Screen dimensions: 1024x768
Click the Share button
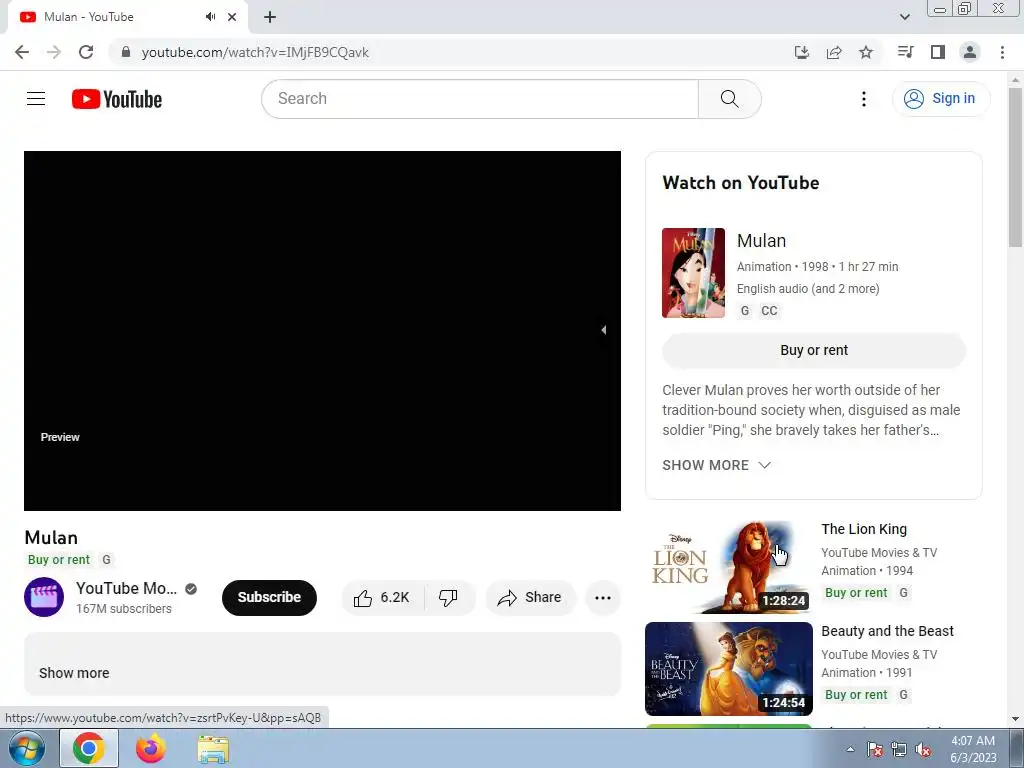[x=530, y=598]
